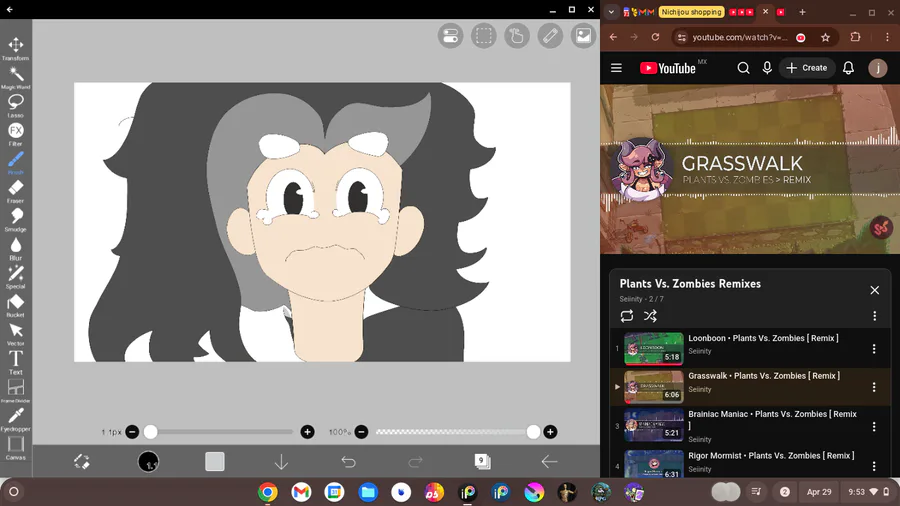Viewport: 900px width, 506px height.
Task: Decrease brush thickness with minus button
Action: tap(132, 432)
